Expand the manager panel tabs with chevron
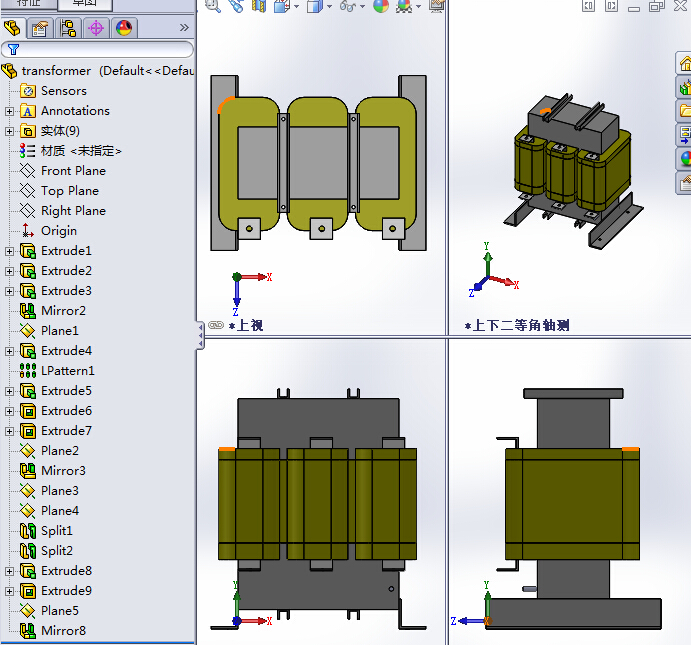Screen dimensions: 691x645 click(x=183, y=28)
